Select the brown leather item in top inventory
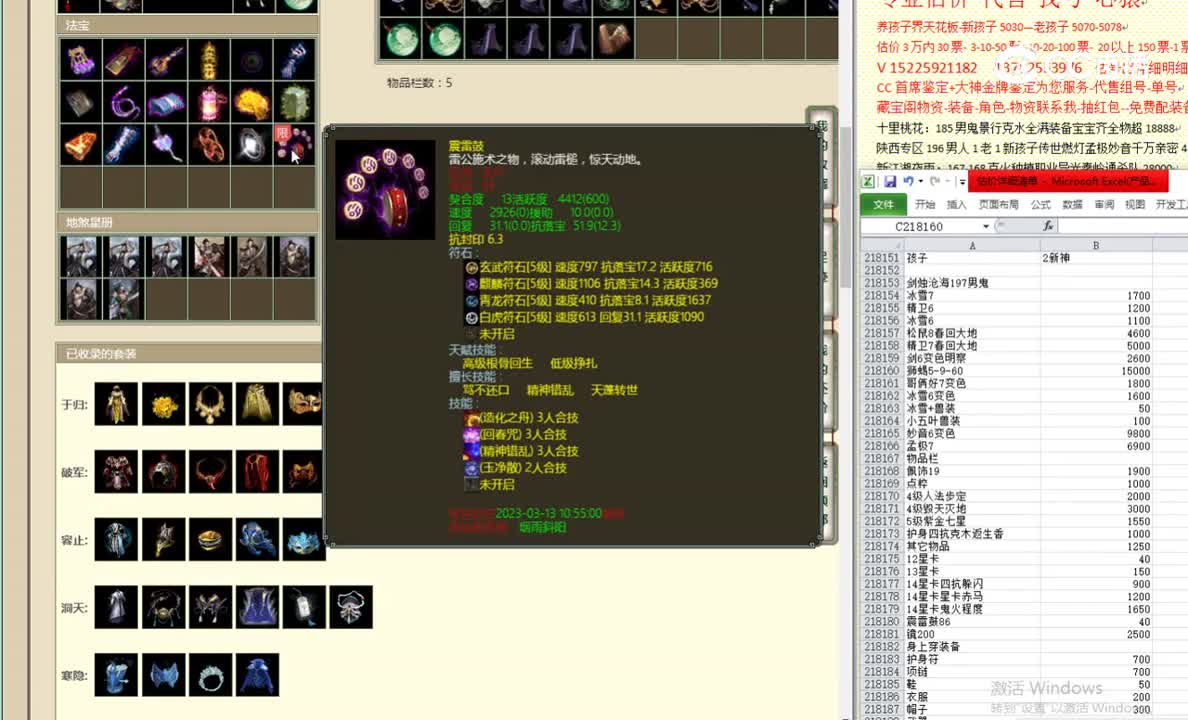The image size is (1188, 720). [x=613, y=38]
